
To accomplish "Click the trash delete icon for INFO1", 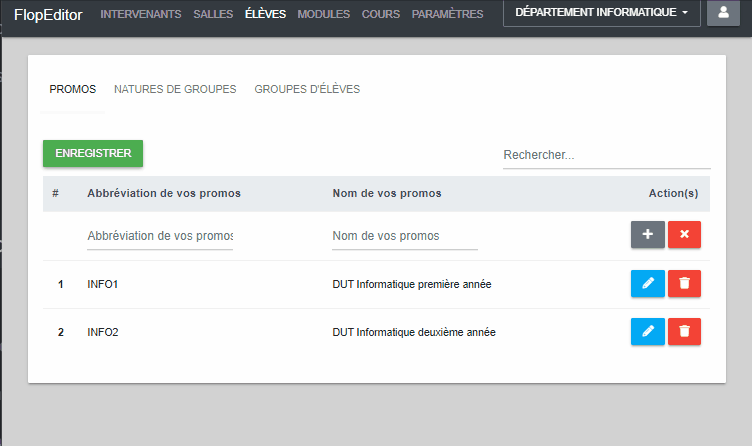I will click(x=684, y=284).
